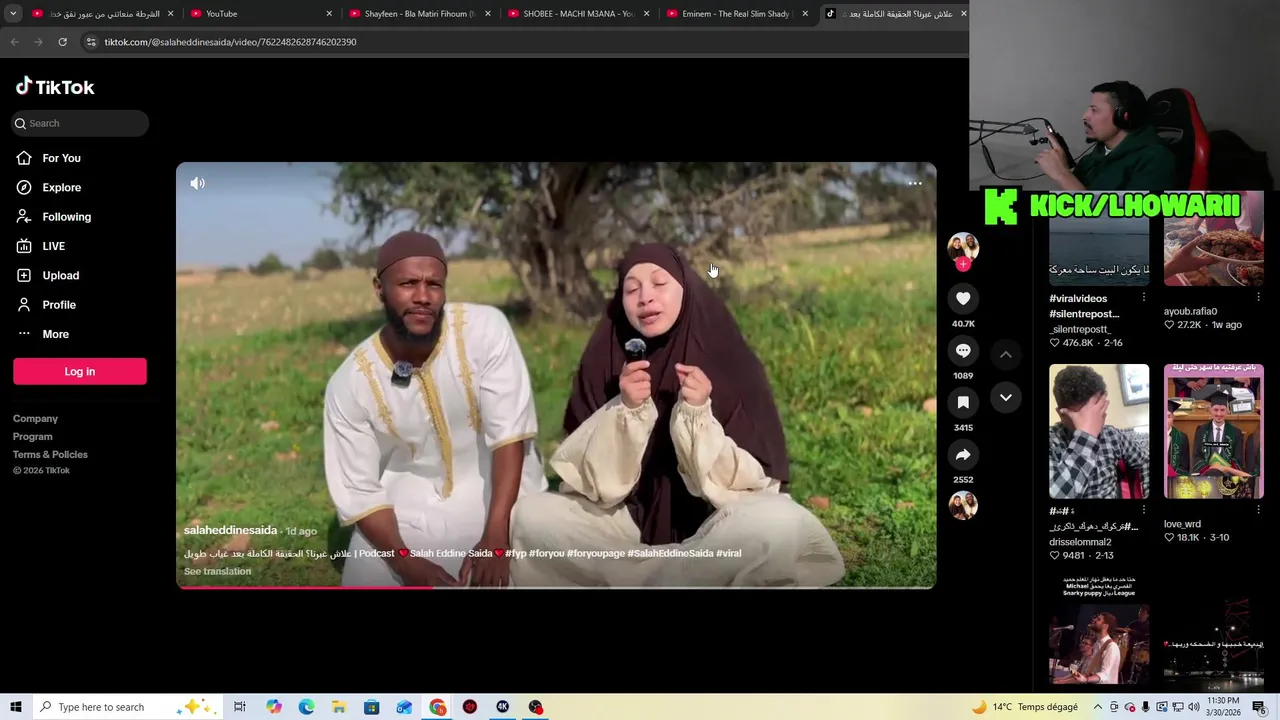Open comments with the speech bubble icon
Viewport: 1280px width, 720px height.
tap(963, 350)
